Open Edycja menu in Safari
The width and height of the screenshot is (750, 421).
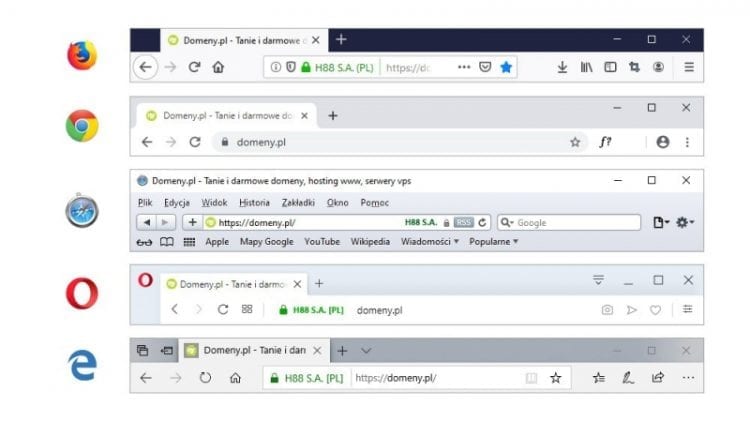pos(177,203)
